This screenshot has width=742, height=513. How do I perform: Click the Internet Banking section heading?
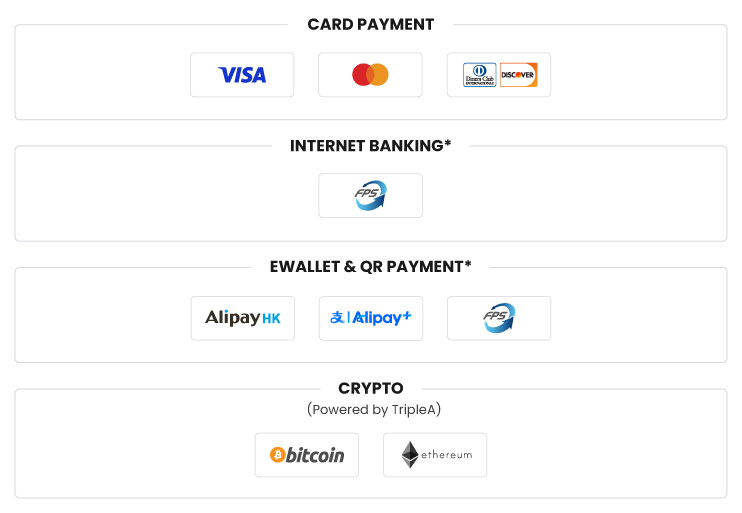pos(371,146)
